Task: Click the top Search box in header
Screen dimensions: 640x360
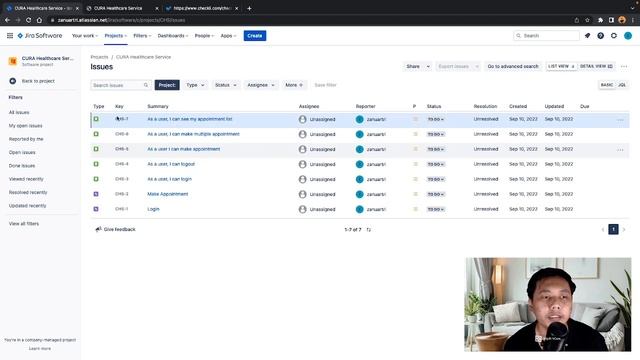Action: [x=546, y=36]
